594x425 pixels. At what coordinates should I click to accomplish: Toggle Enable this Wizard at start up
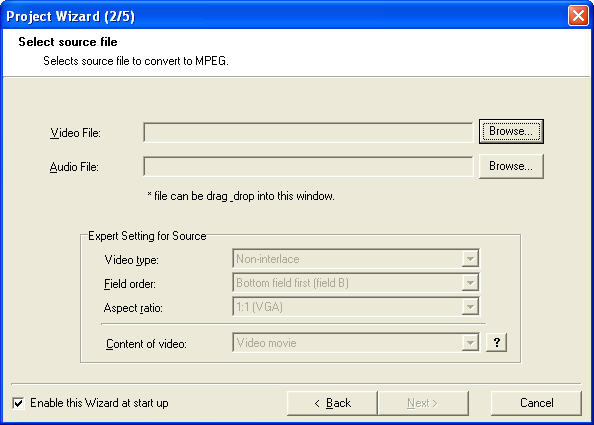pyautogui.click(x=18, y=403)
